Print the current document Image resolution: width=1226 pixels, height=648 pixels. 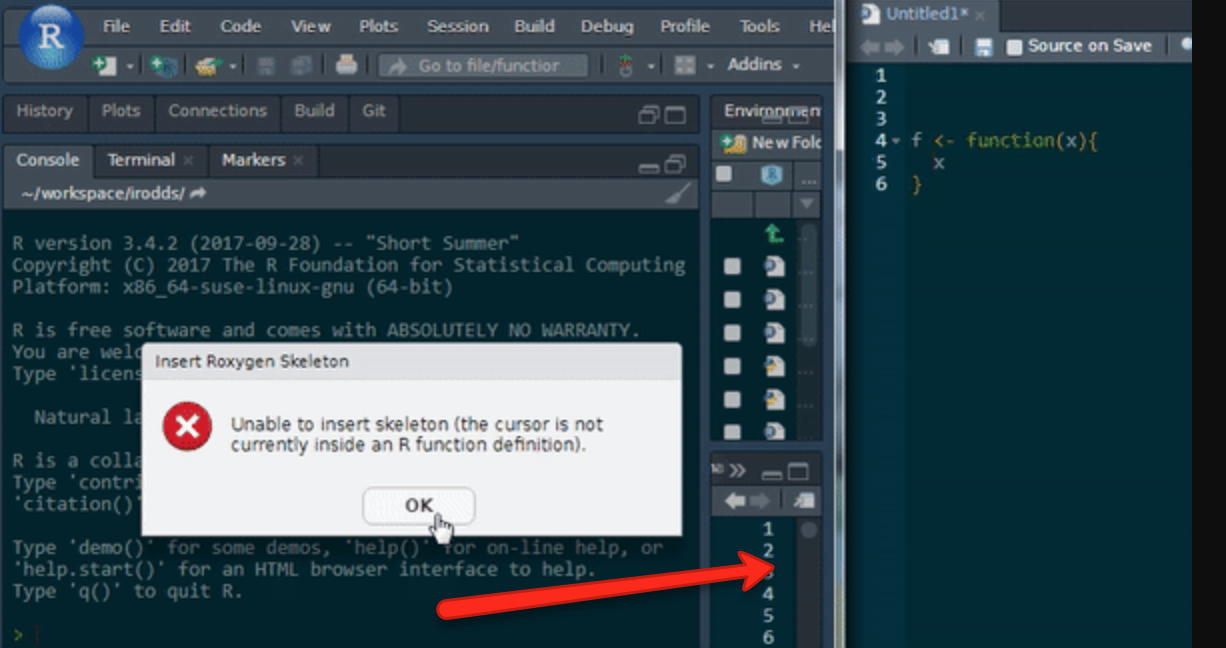click(x=347, y=63)
